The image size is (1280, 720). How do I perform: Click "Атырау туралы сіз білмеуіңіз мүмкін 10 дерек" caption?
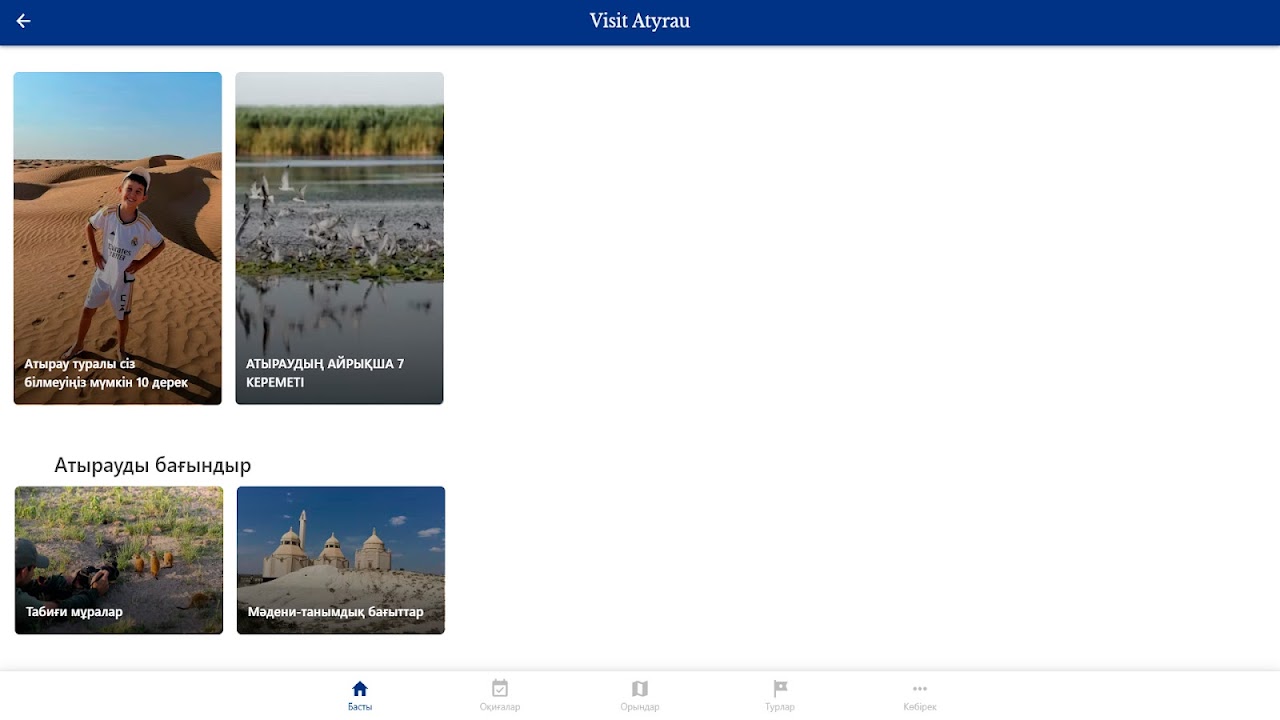[106, 373]
